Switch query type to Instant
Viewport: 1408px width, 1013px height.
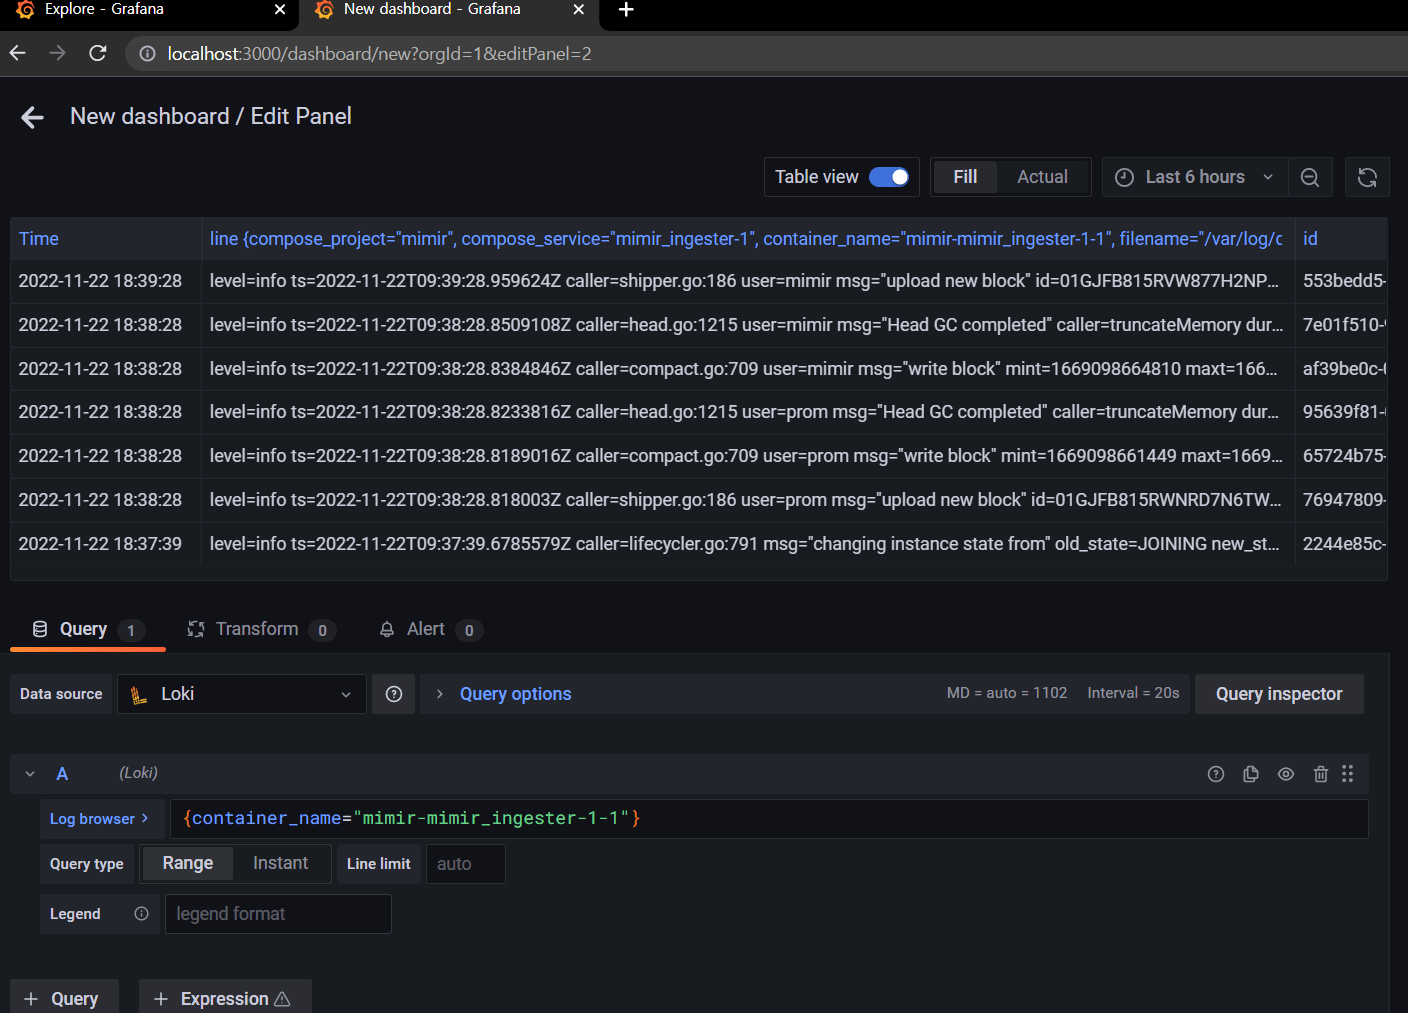coord(280,863)
